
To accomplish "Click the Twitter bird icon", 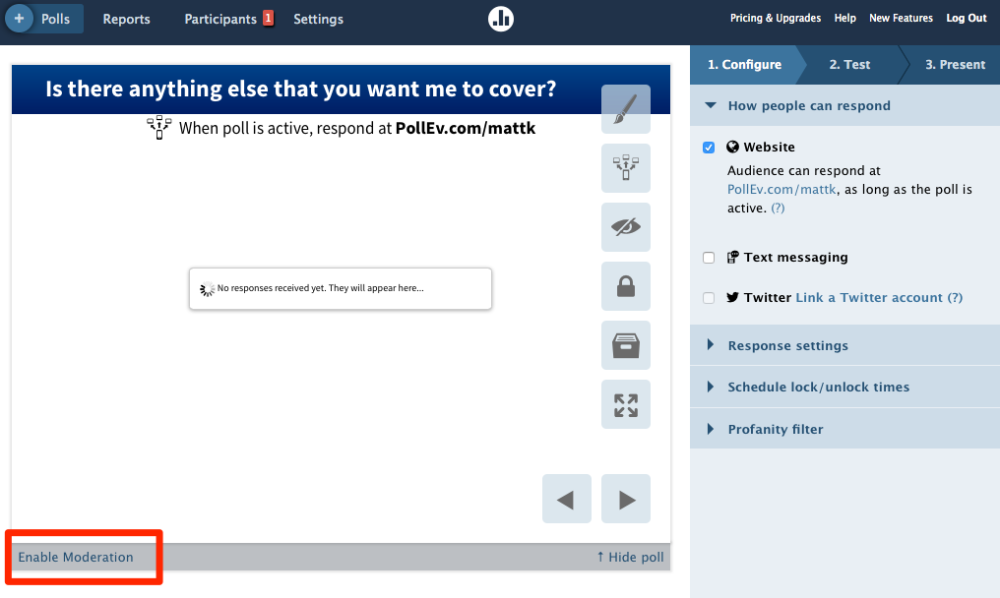I will (733, 297).
